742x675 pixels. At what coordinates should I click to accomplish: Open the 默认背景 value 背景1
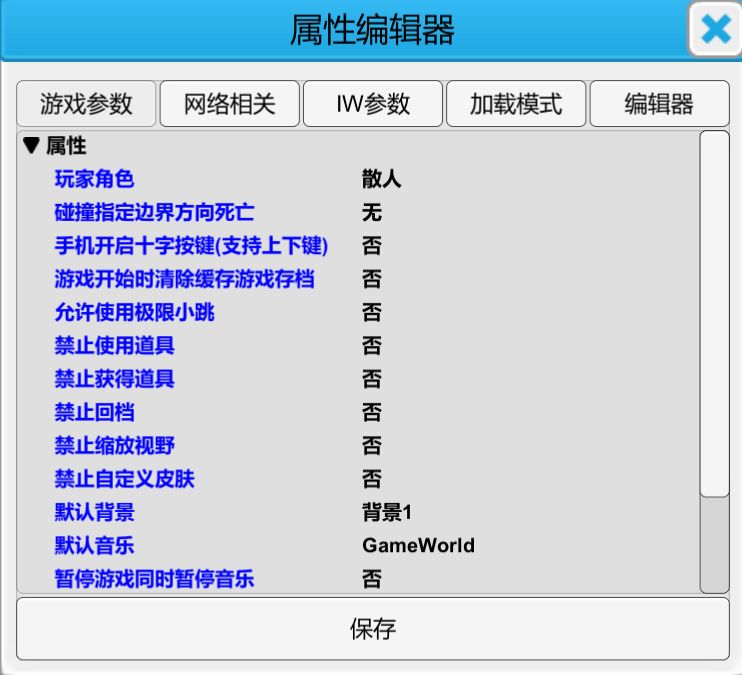(x=386, y=513)
